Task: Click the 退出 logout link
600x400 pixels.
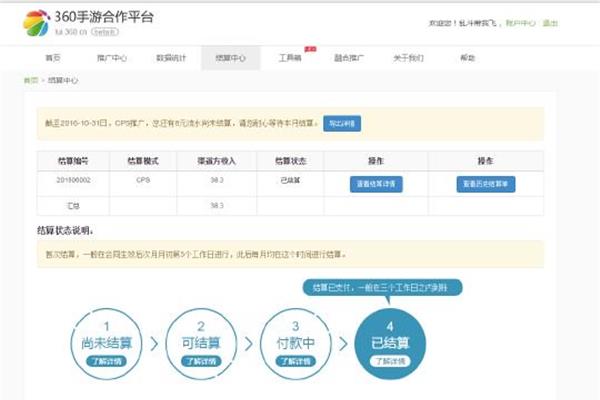Action: point(550,23)
